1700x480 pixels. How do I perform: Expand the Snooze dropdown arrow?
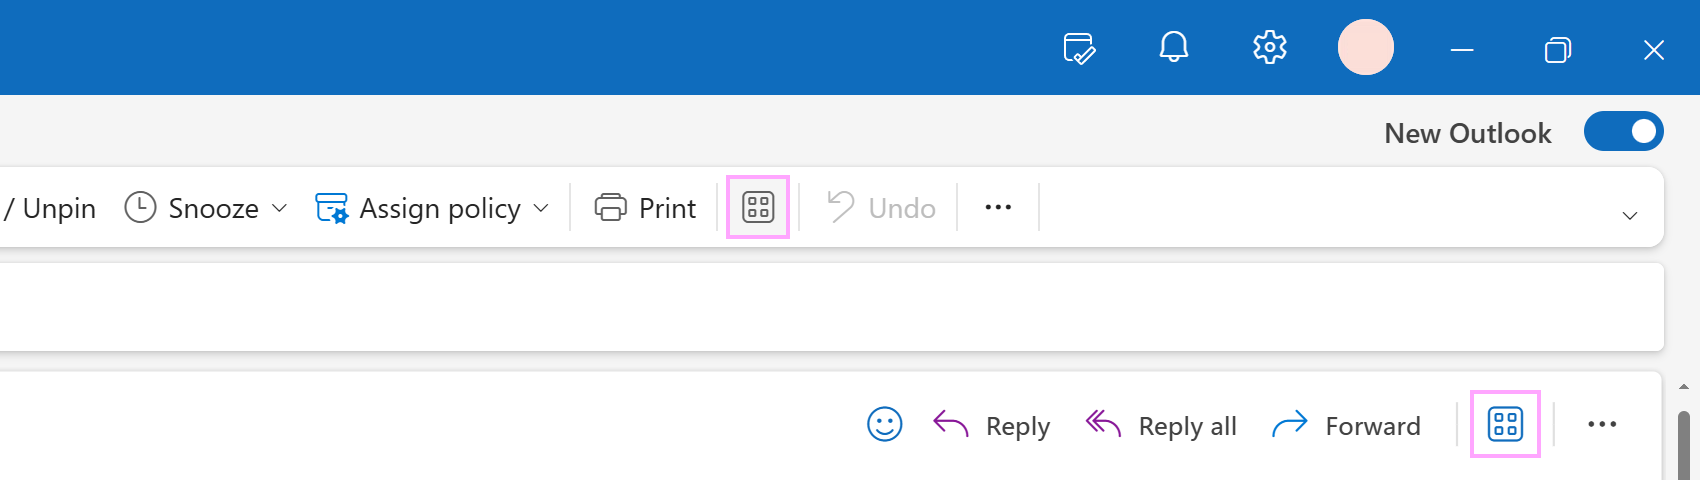coord(280,208)
